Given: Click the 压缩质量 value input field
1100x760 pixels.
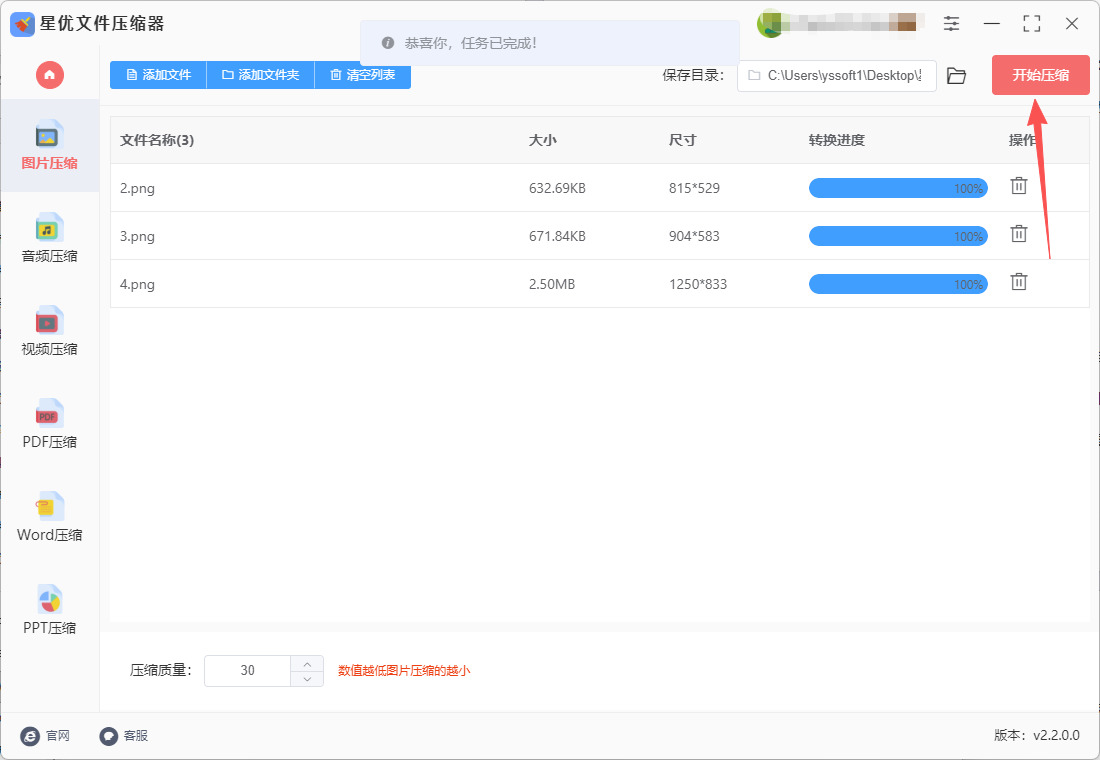Looking at the screenshot, I should pyautogui.click(x=247, y=670).
